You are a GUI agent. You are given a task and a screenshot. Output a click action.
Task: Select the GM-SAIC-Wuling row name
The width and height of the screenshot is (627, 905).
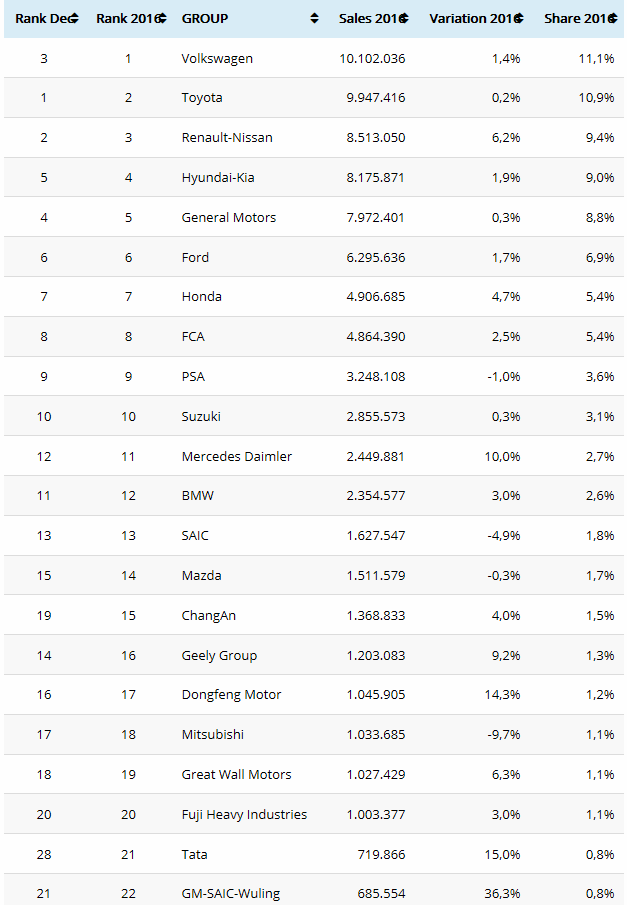pyautogui.click(x=232, y=893)
